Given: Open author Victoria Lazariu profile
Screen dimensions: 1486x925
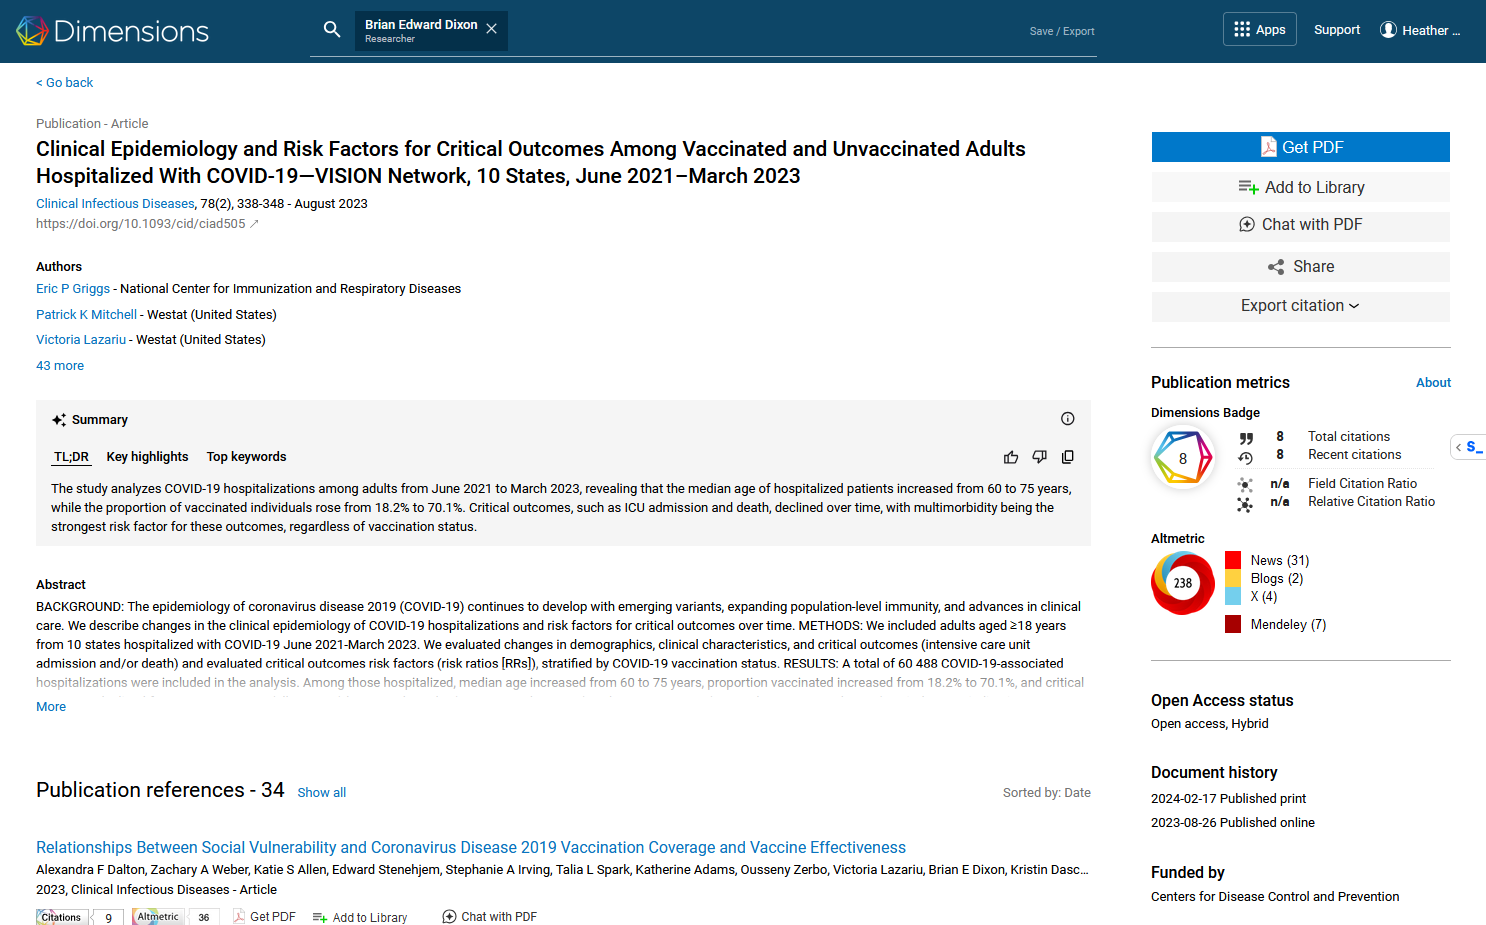Looking at the screenshot, I should pos(81,340).
